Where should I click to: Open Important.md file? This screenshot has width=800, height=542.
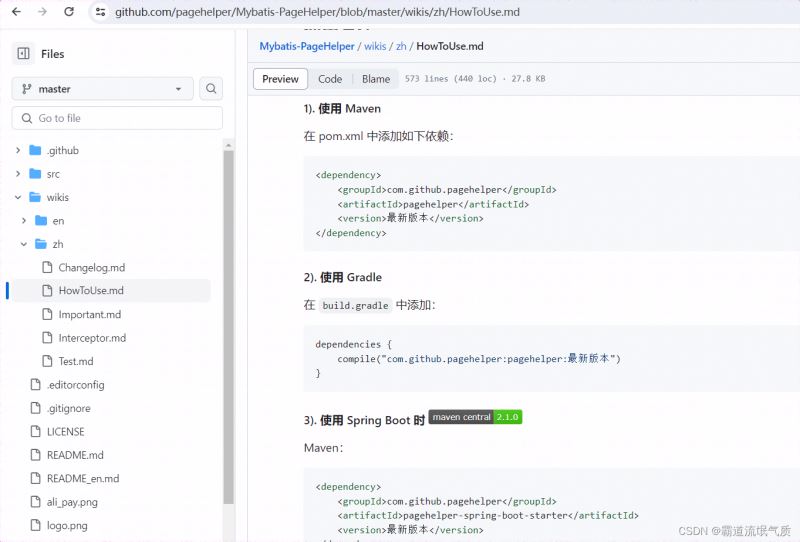click(x=90, y=314)
